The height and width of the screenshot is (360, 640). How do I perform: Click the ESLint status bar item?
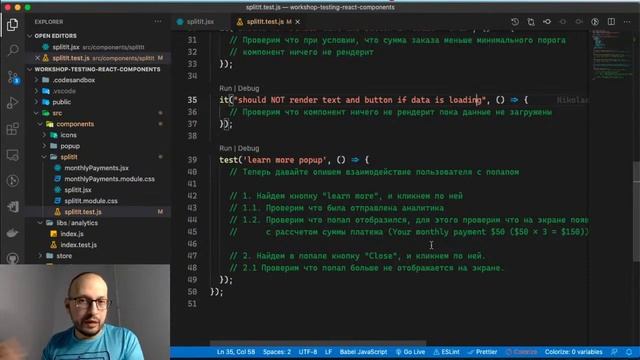point(447,352)
